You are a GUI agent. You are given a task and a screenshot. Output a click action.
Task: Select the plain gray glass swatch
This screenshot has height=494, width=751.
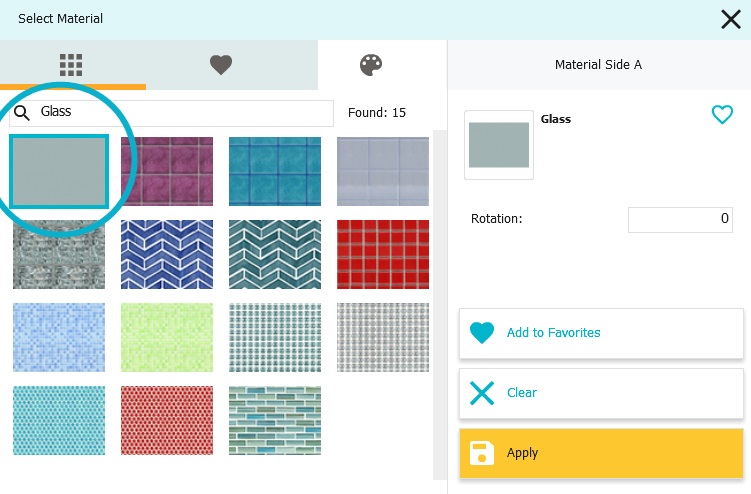click(x=59, y=172)
